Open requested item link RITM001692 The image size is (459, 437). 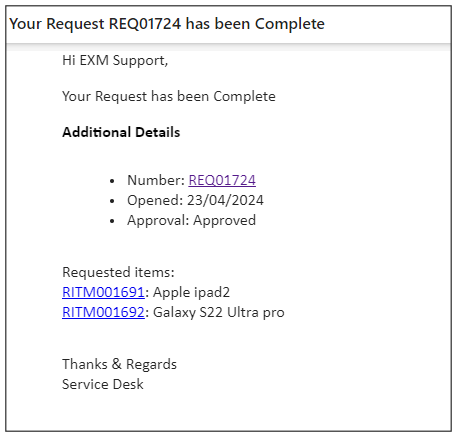coord(103,312)
